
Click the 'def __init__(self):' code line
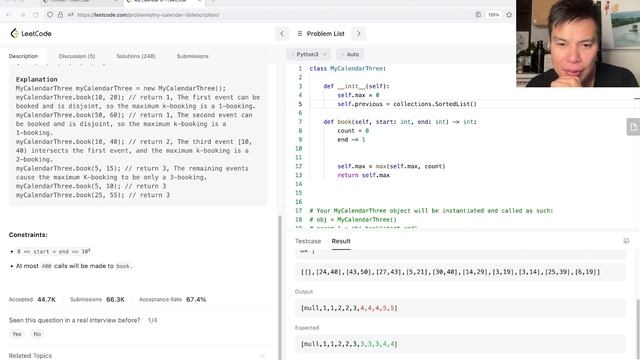[356, 86]
